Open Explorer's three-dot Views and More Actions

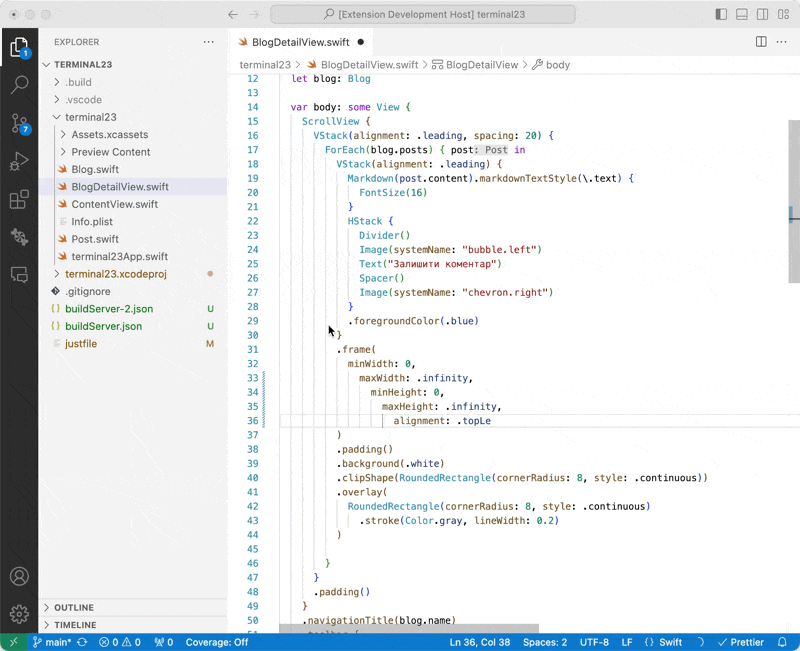point(209,42)
